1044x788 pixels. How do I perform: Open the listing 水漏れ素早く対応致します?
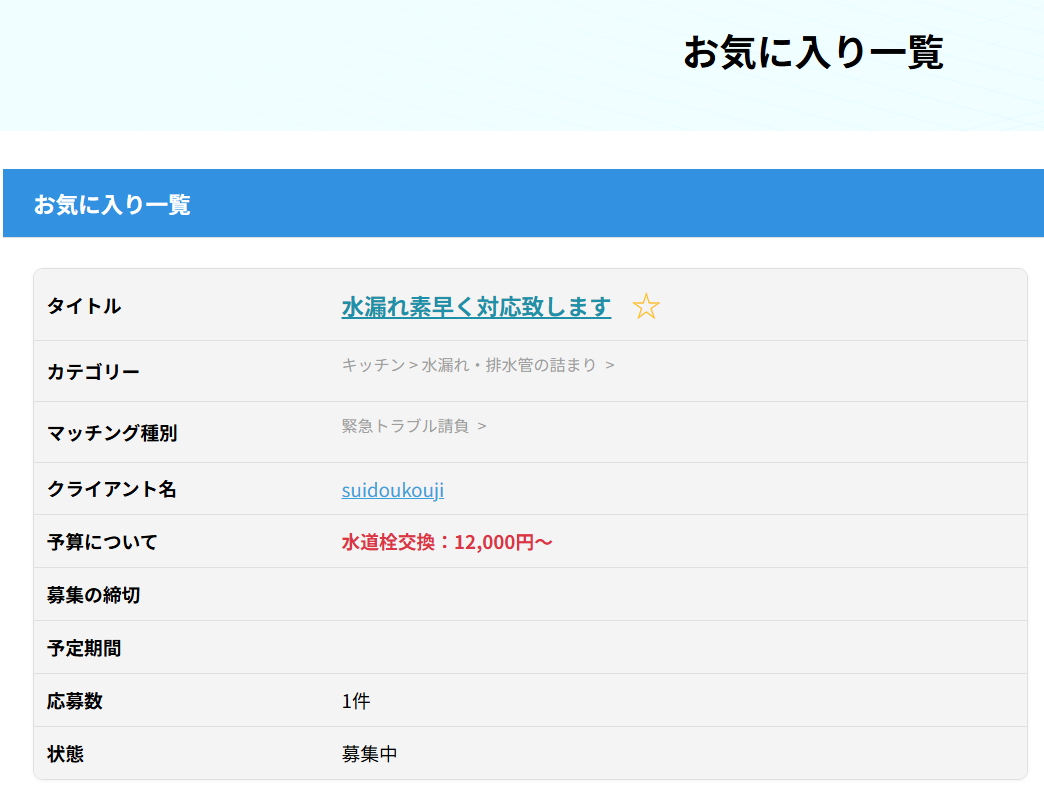(476, 307)
